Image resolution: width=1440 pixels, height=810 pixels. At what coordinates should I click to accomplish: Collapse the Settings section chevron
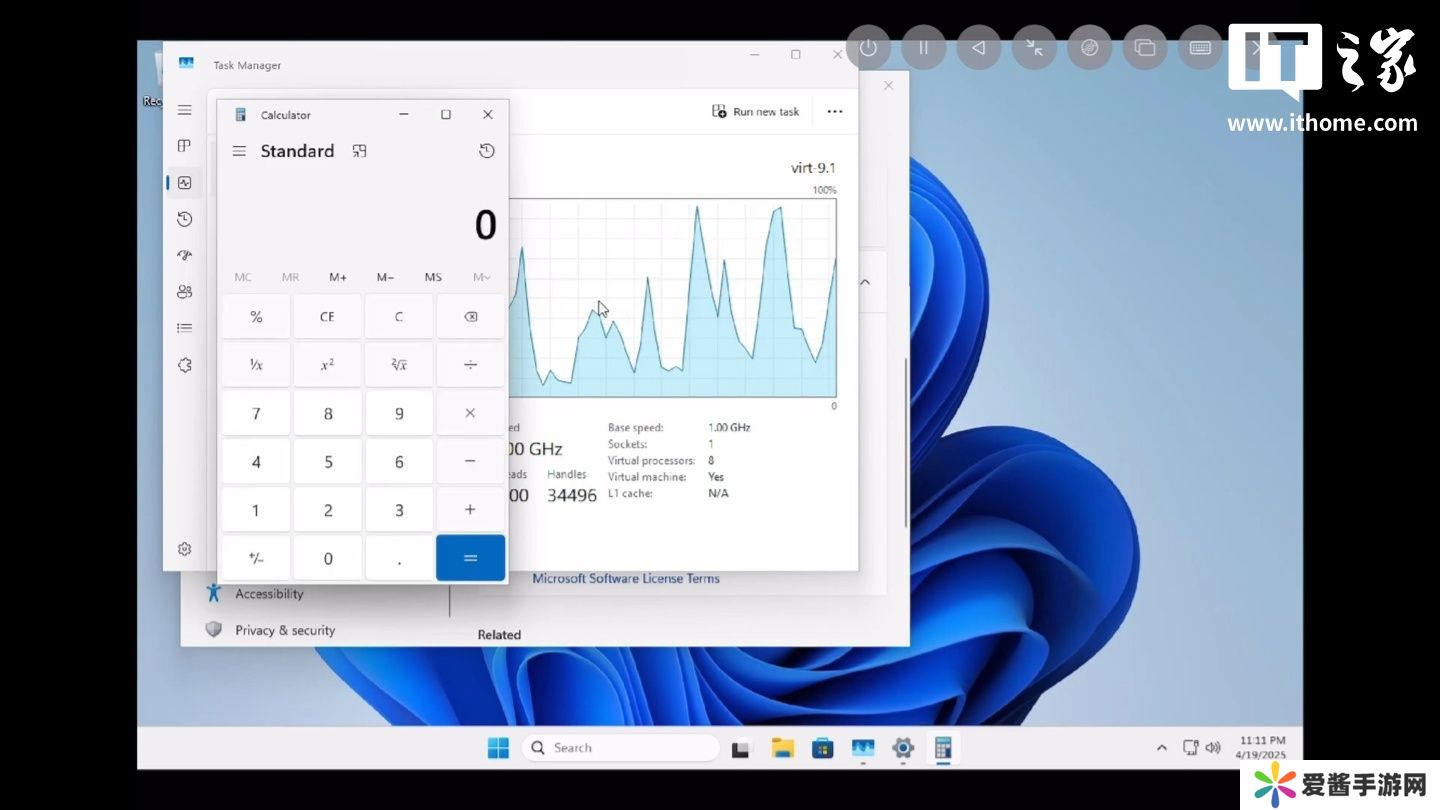(865, 282)
